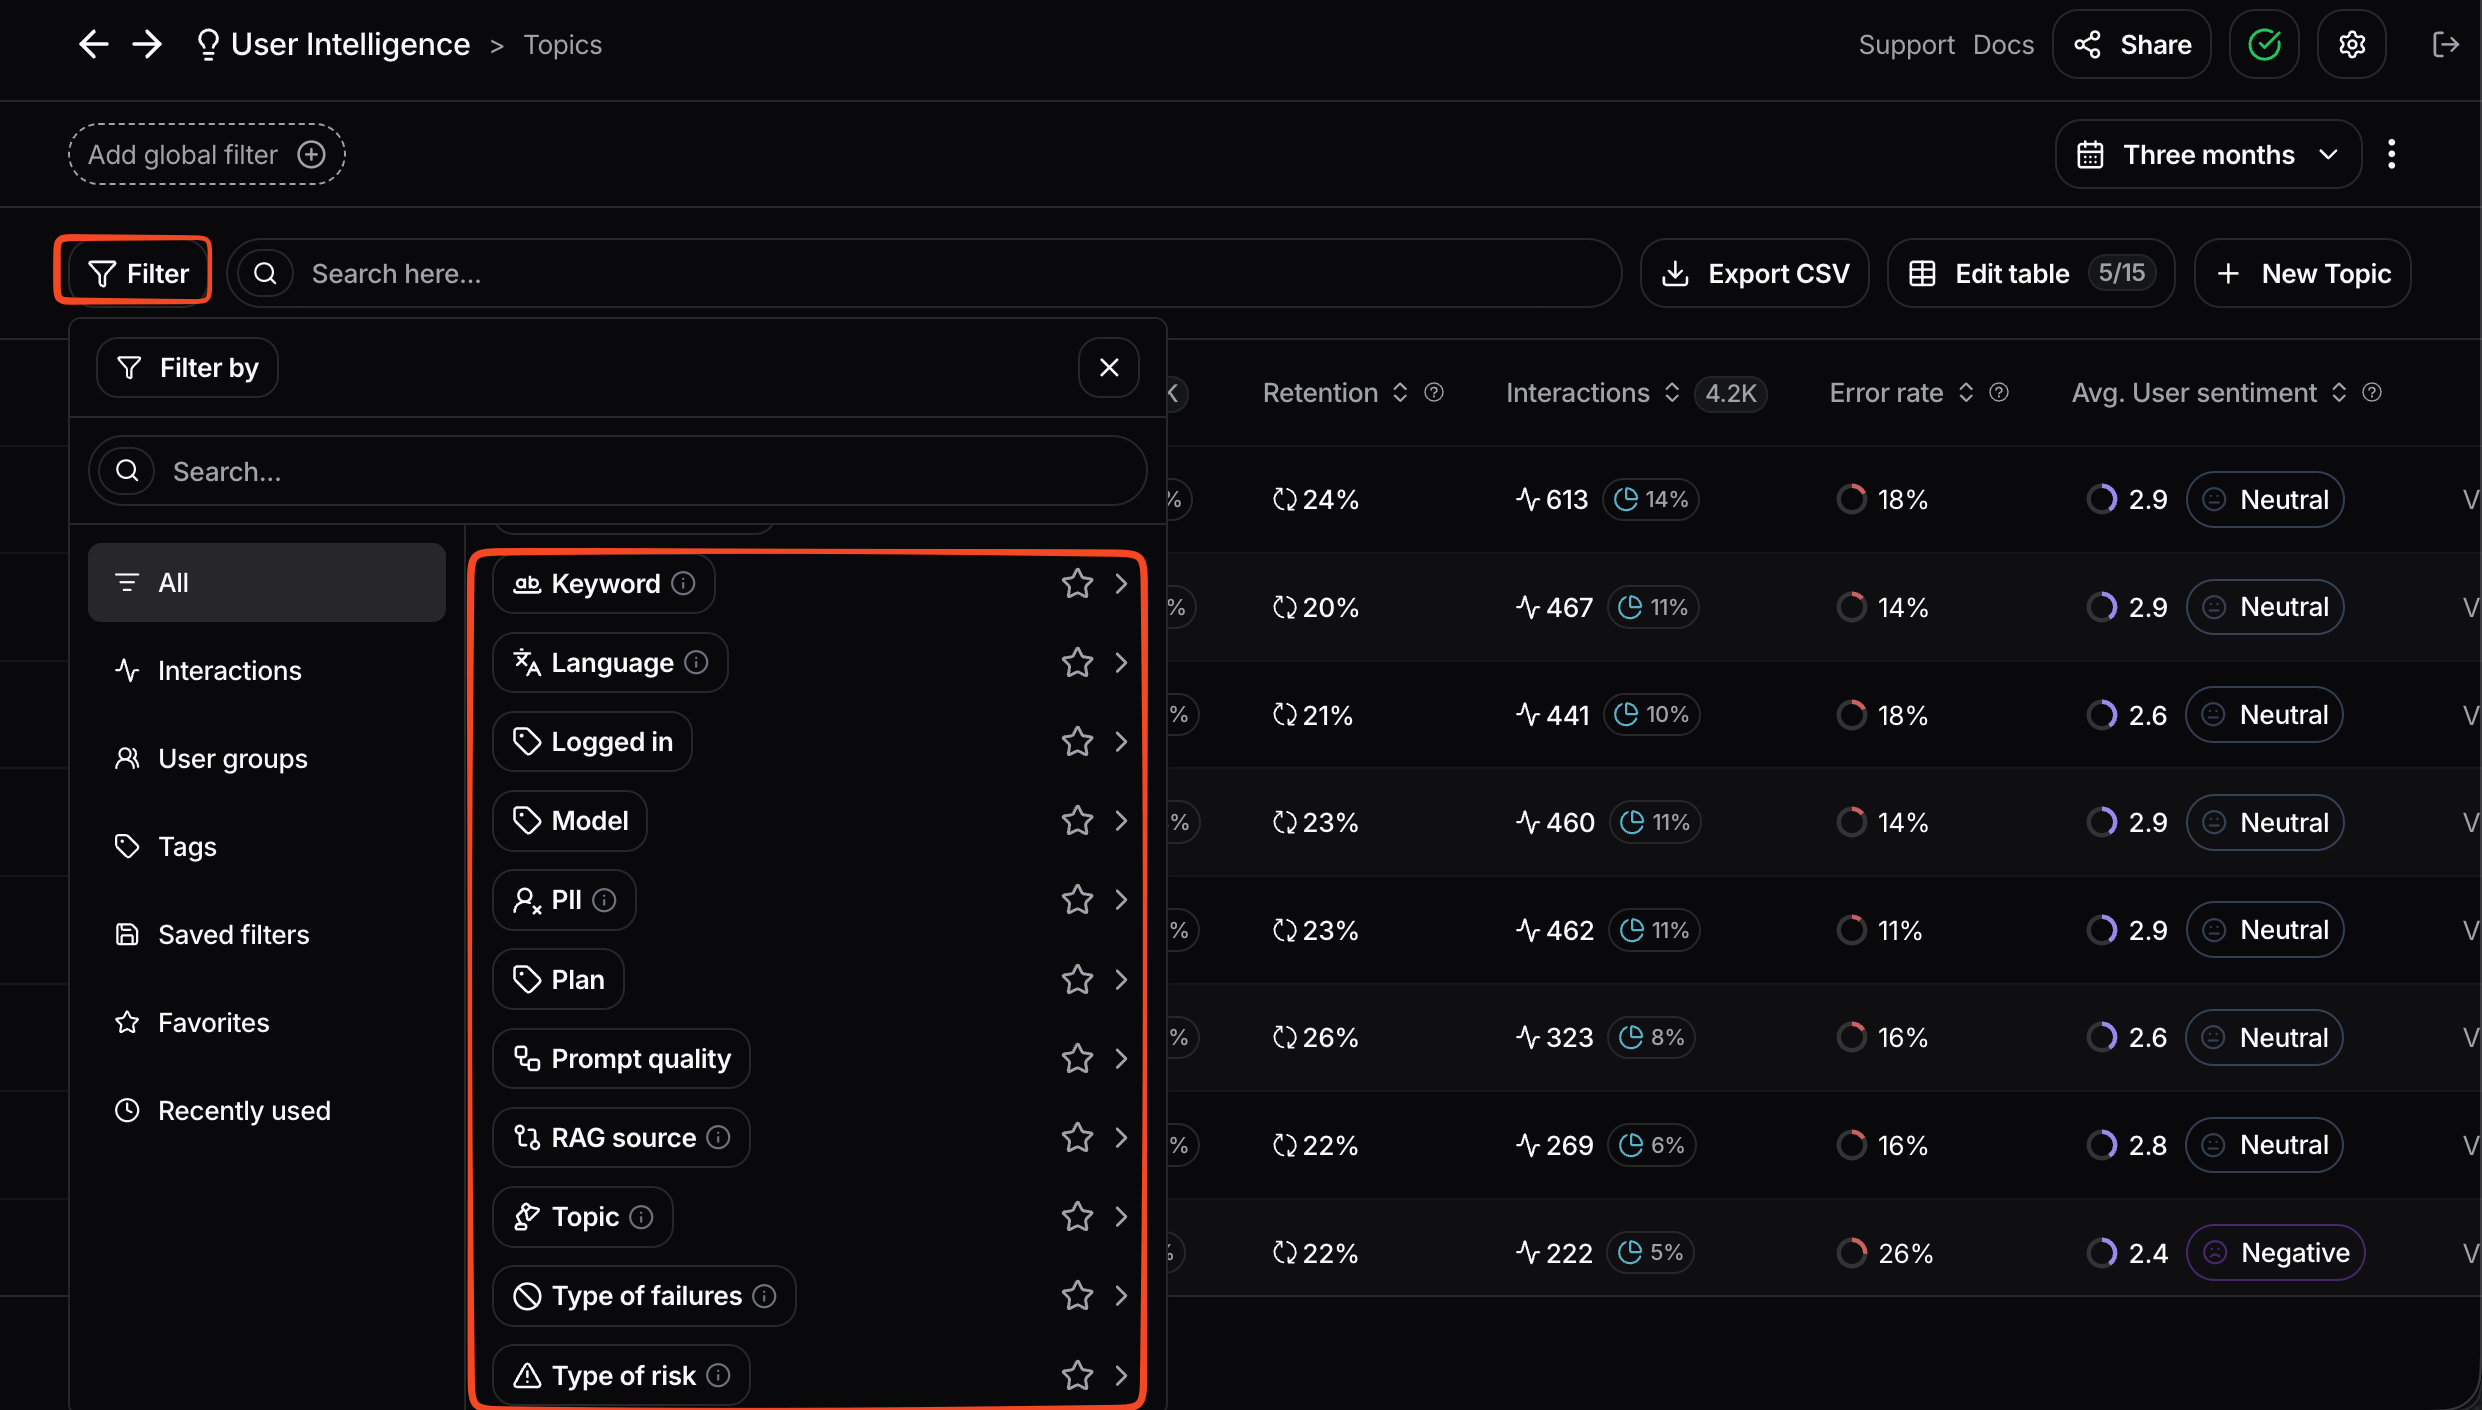Click the logout icon
The width and height of the screenshot is (2482, 1410).
click(x=2445, y=44)
